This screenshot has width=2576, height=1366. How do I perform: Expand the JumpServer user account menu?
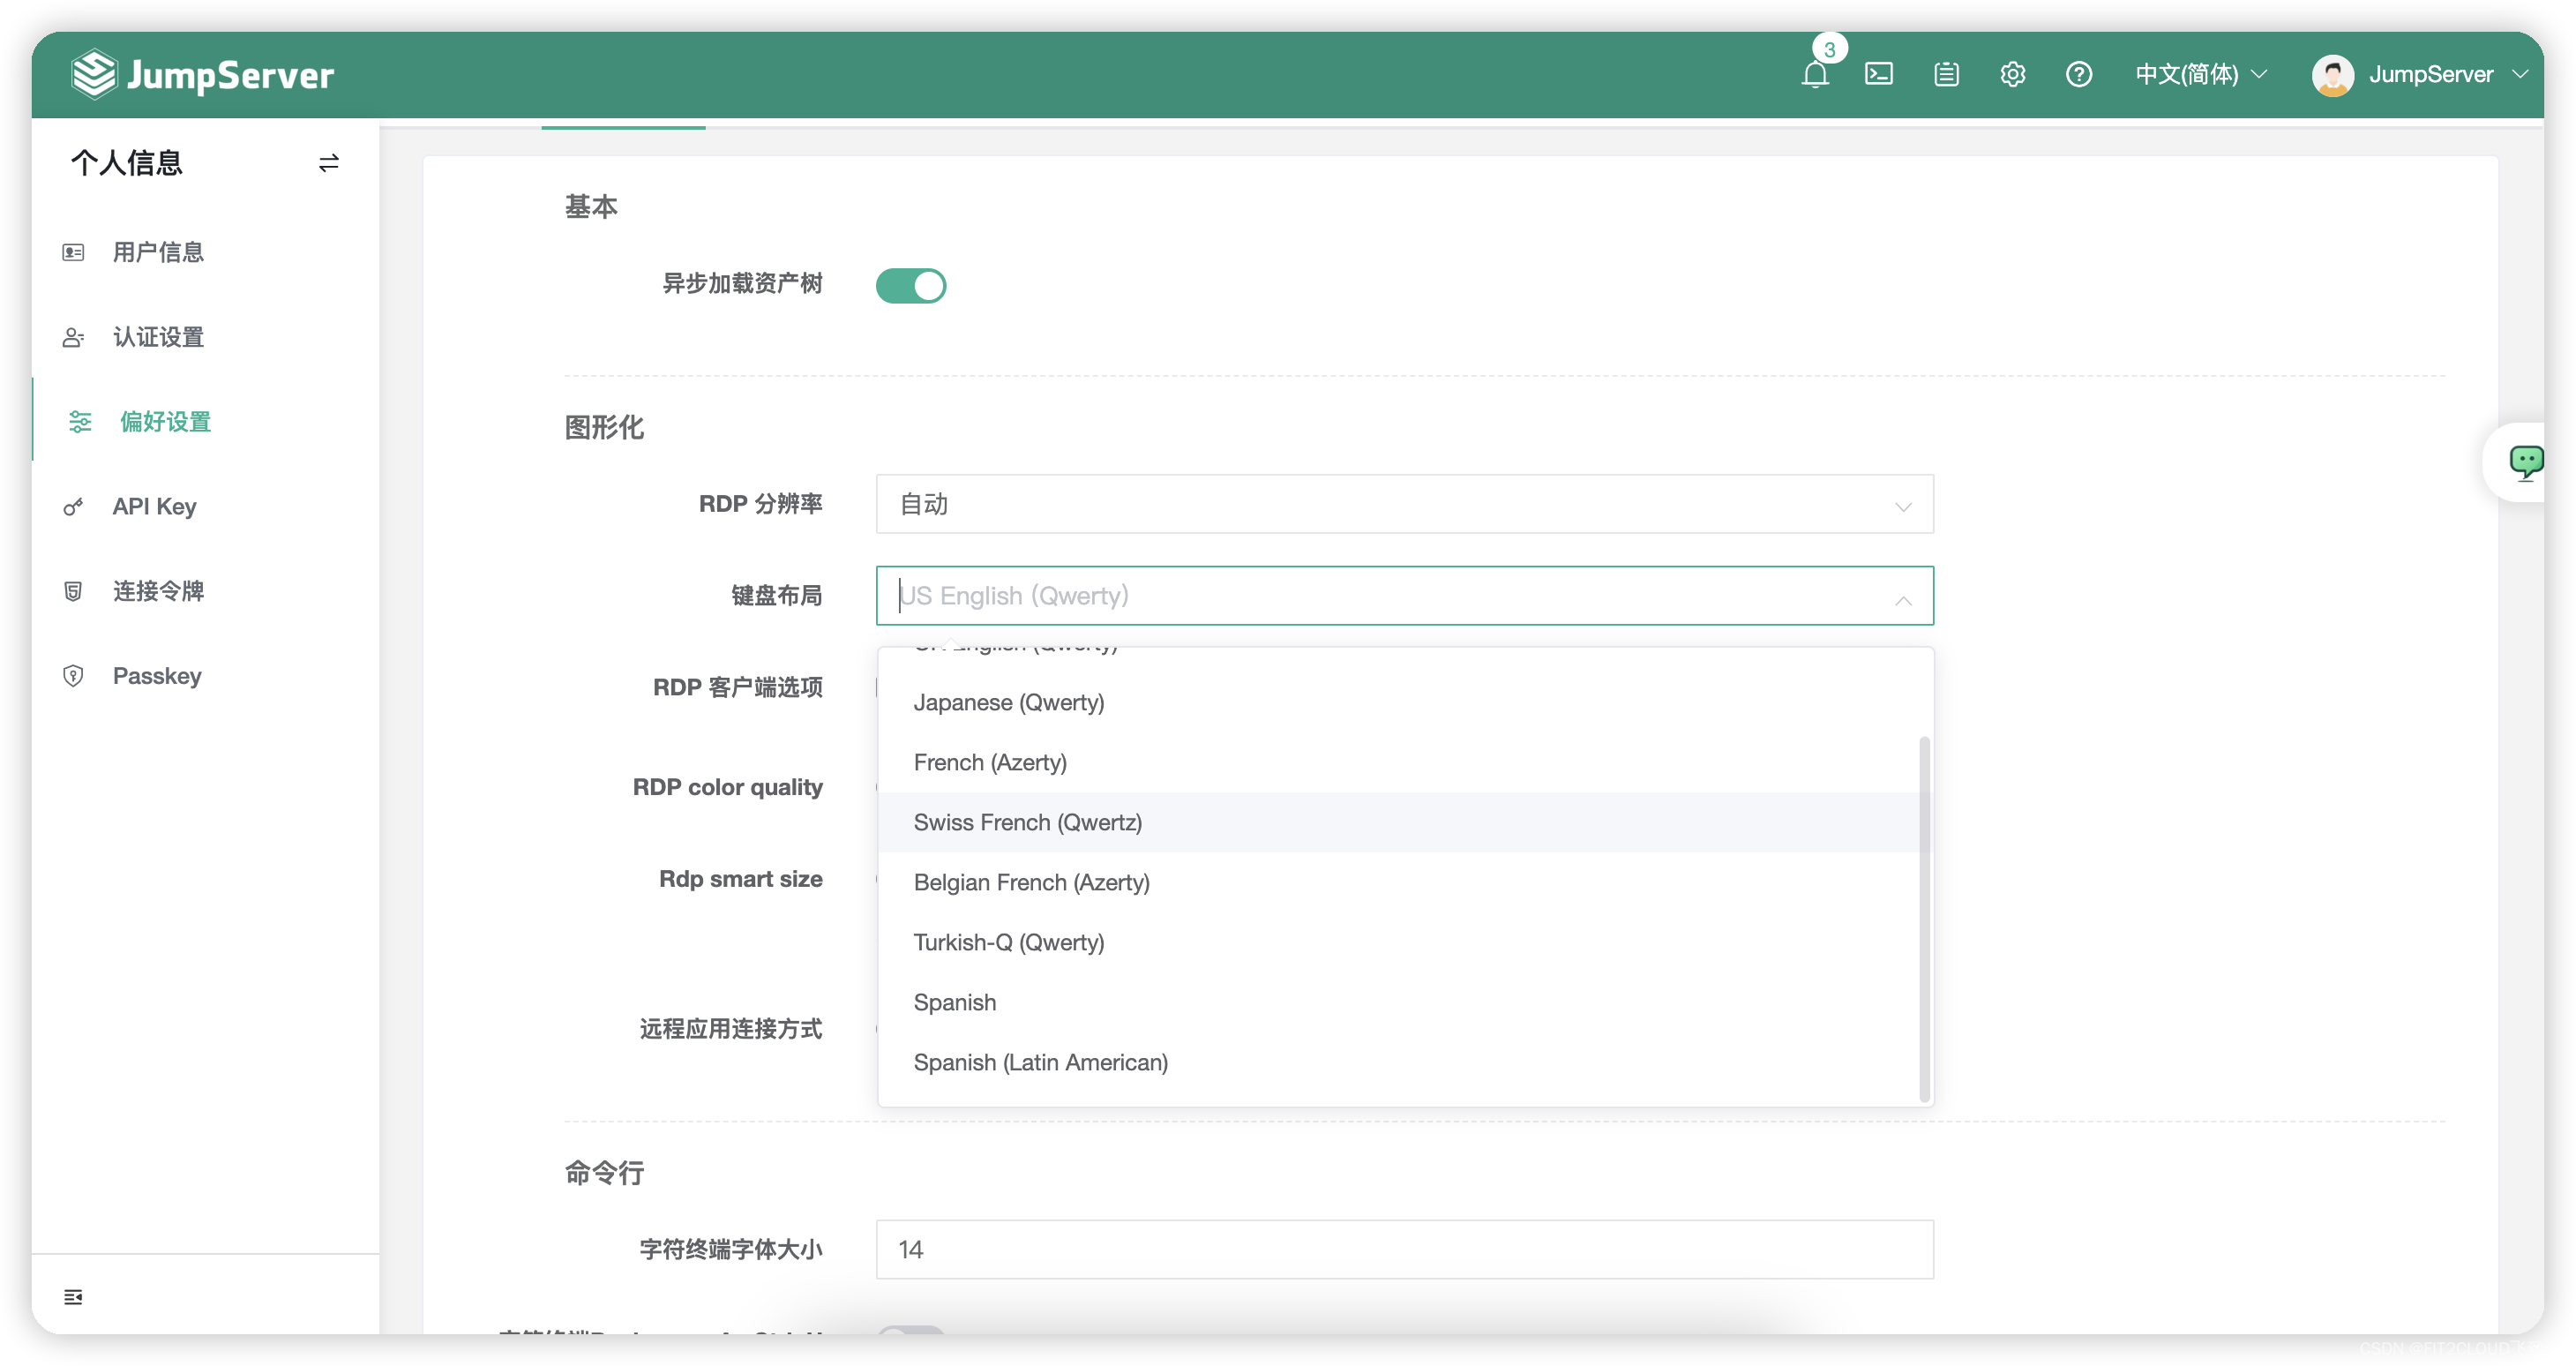click(2448, 74)
